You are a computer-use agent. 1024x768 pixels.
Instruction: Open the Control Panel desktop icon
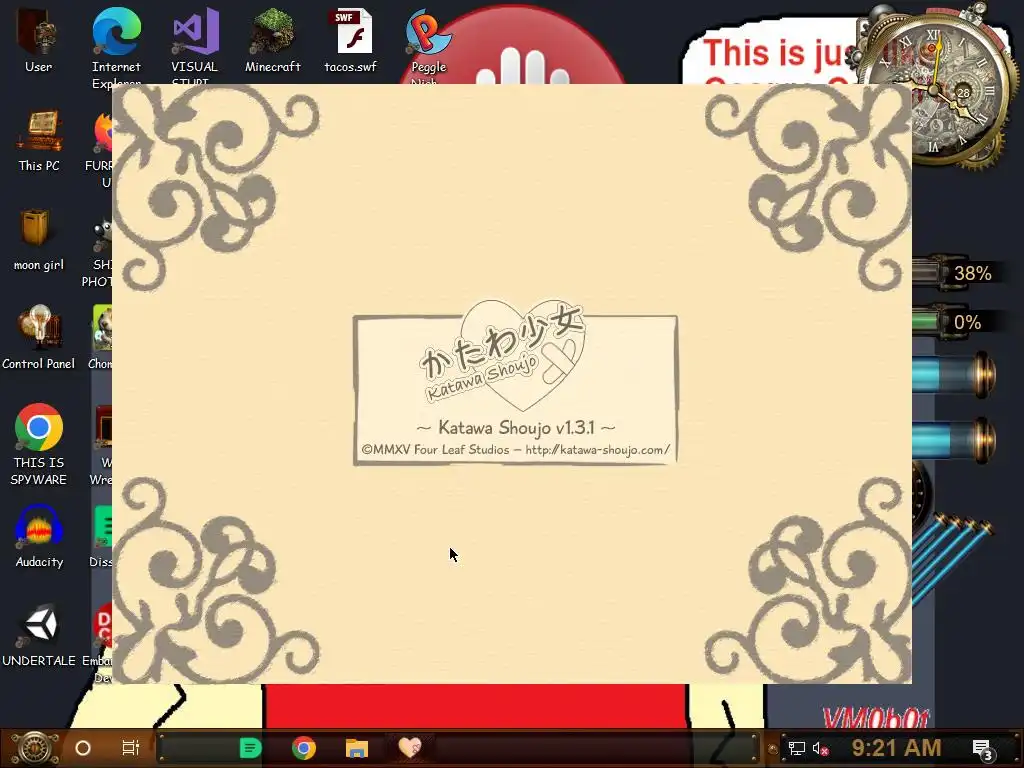[x=39, y=338]
